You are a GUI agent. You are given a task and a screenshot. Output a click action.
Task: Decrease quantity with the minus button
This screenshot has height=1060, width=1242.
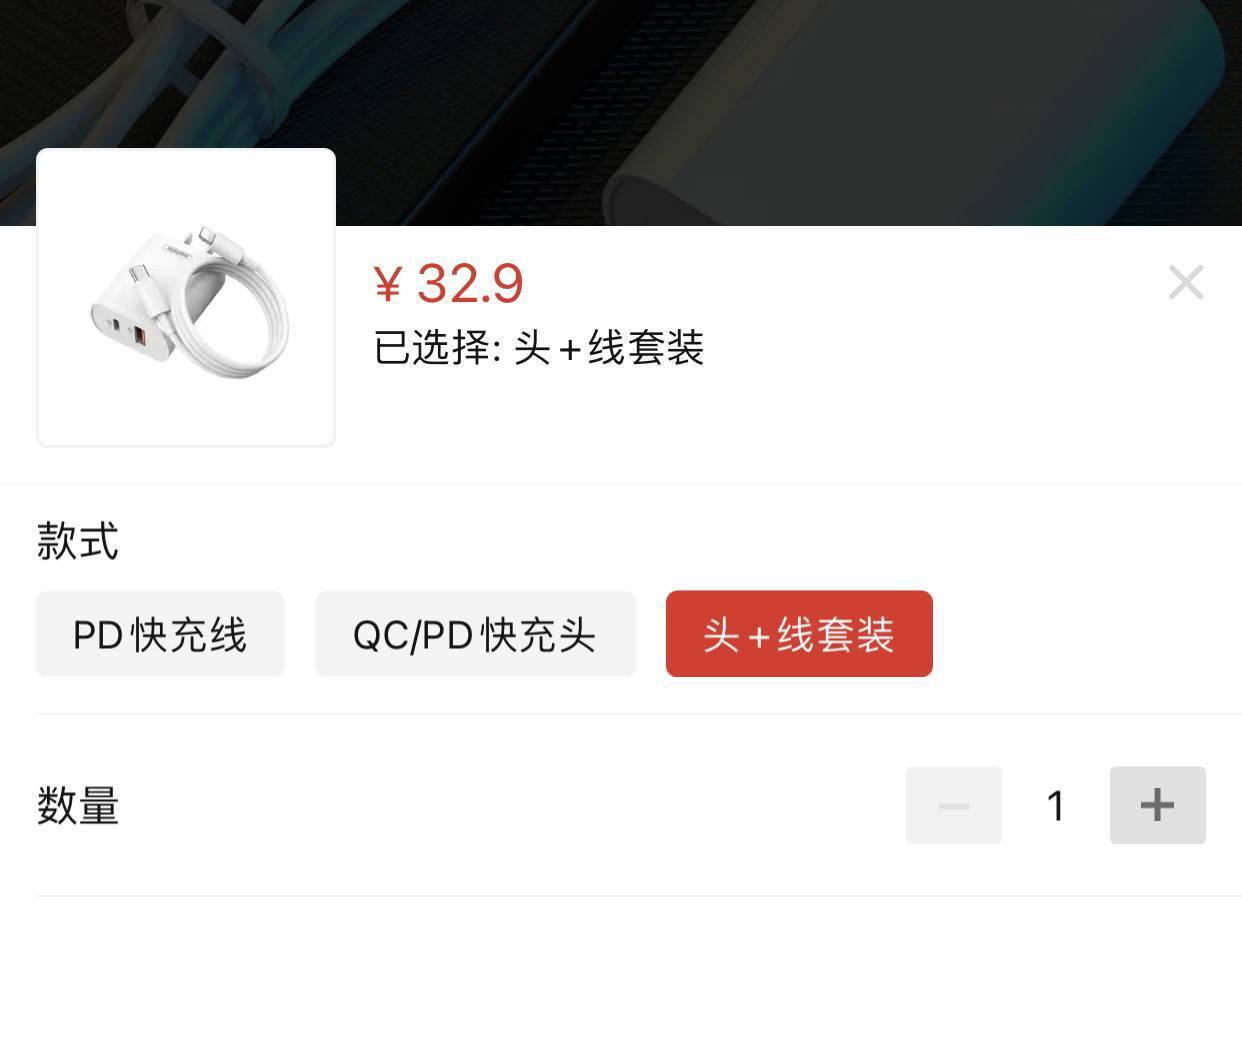click(x=953, y=805)
